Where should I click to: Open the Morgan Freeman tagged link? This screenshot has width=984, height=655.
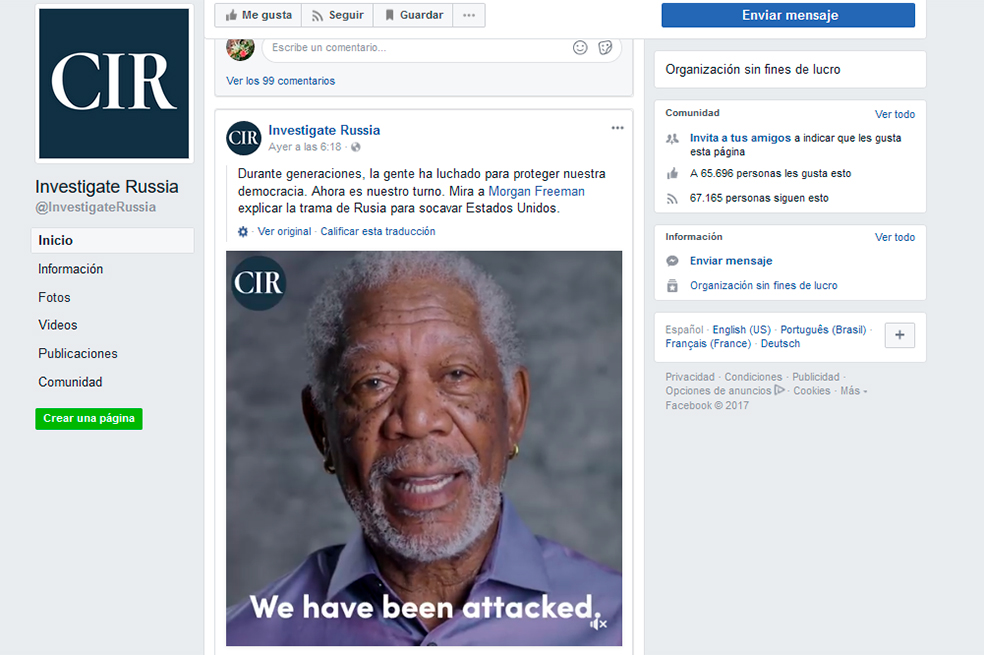(x=536, y=191)
